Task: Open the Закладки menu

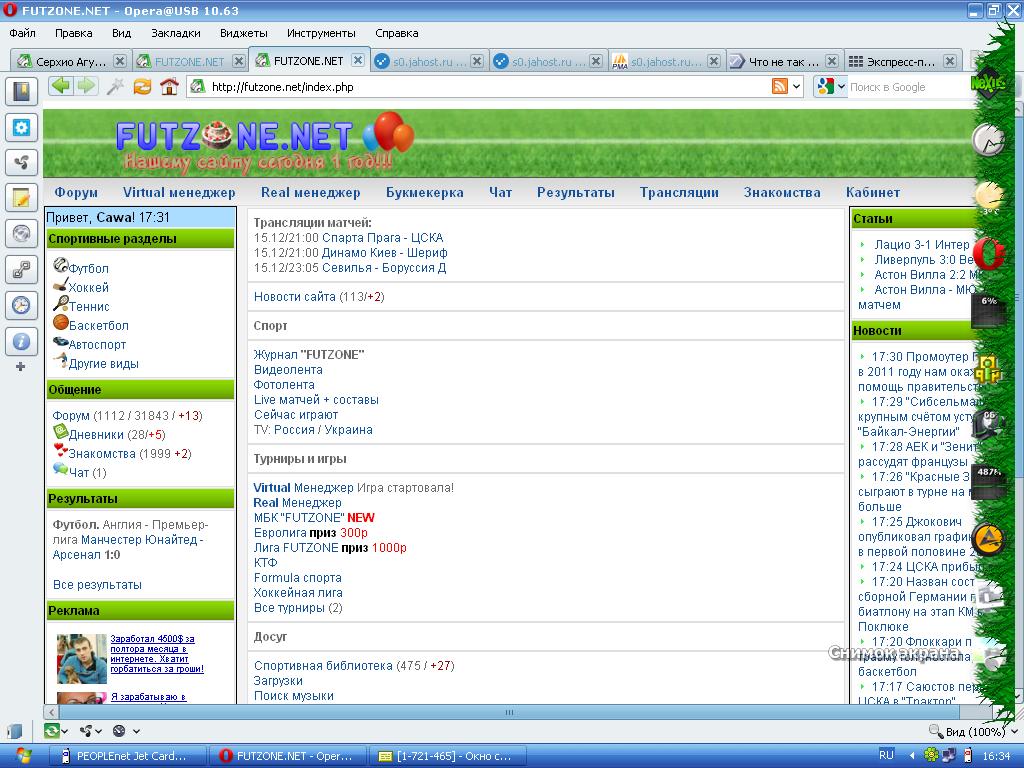Action: pos(176,33)
